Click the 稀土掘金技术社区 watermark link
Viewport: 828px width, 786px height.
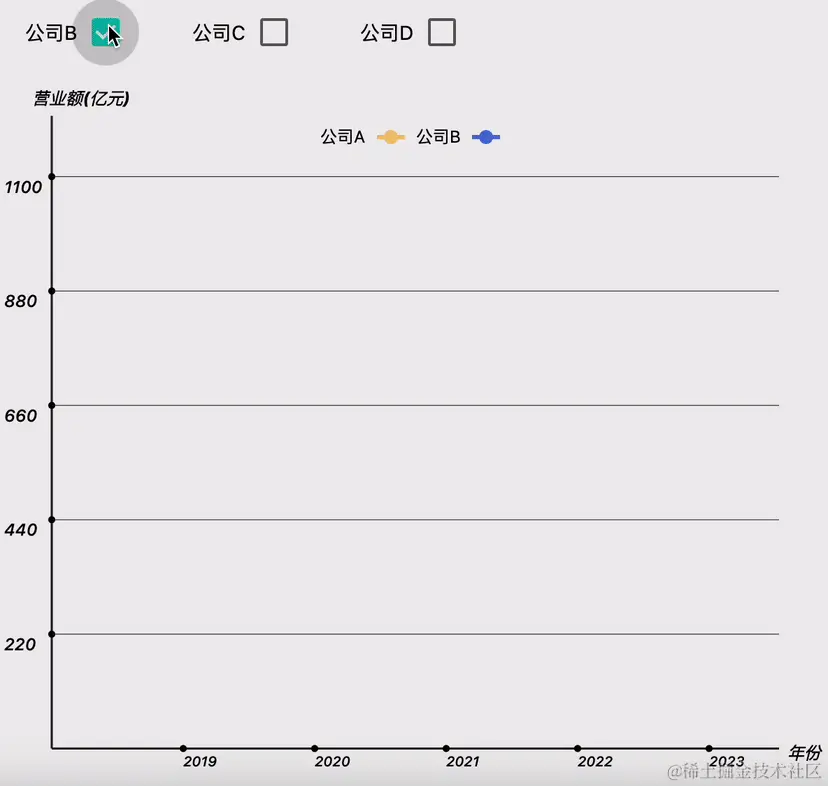[745, 773]
